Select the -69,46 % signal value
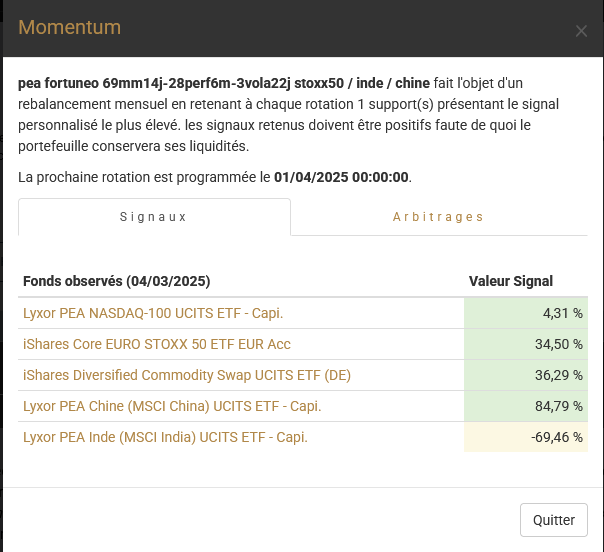The height and width of the screenshot is (552, 604). click(x=557, y=437)
